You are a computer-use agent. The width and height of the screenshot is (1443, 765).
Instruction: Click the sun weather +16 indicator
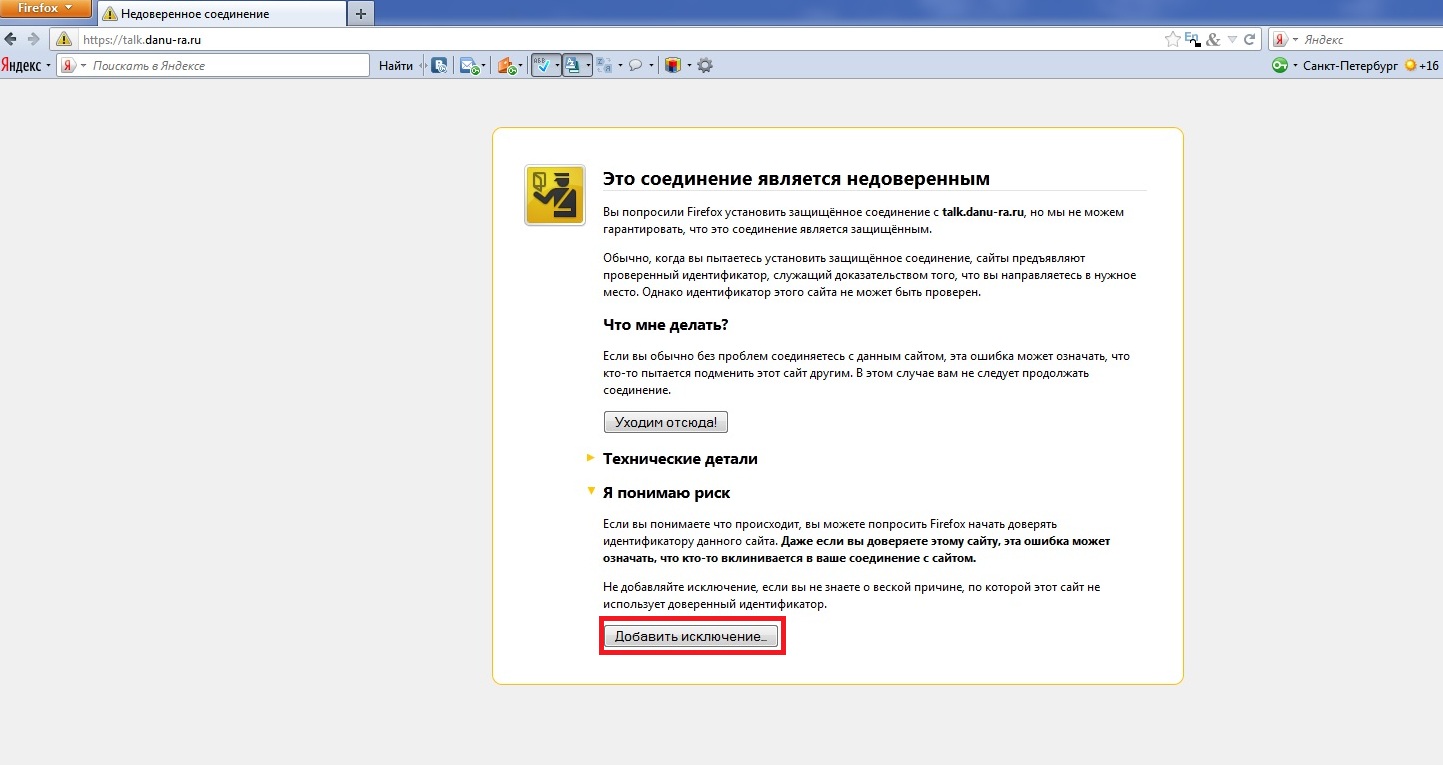(1422, 66)
